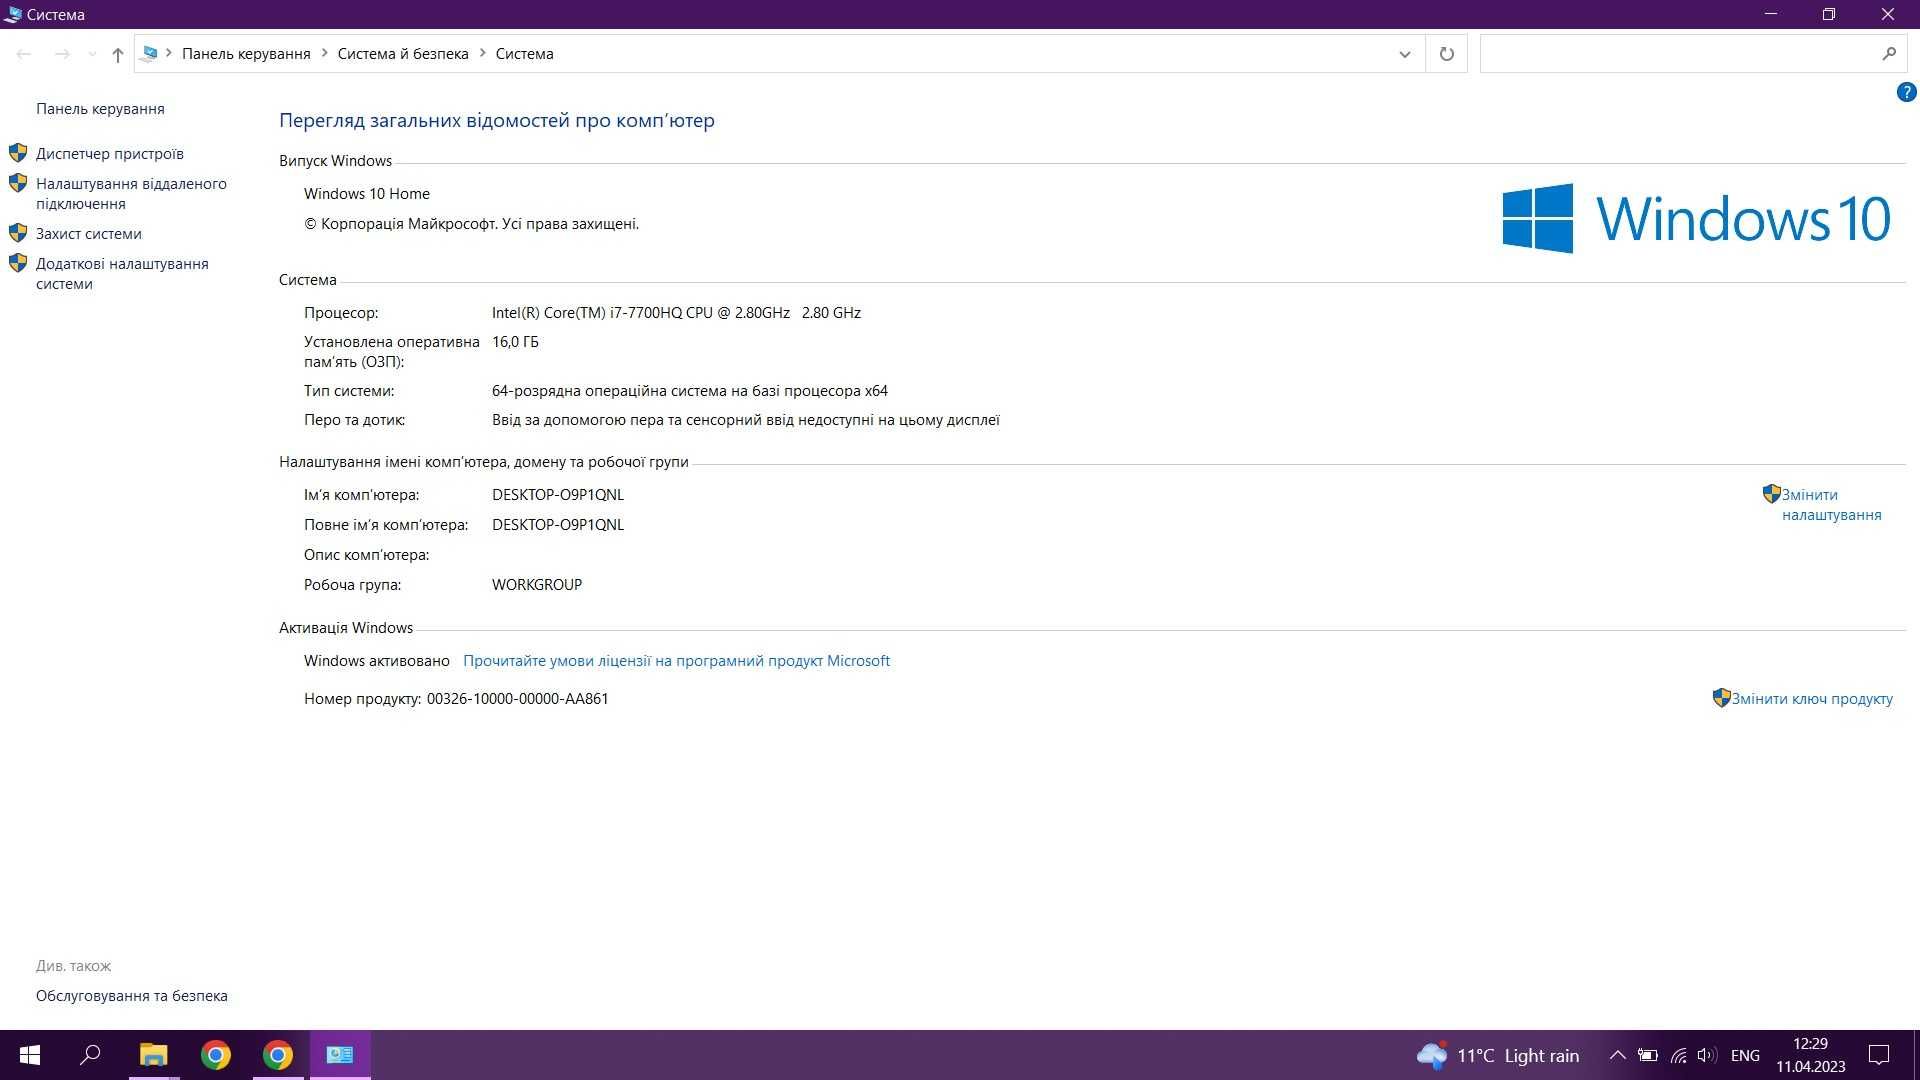
Task: Open weather widget '11°C Light rain'
Action: (x=1498, y=1055)
